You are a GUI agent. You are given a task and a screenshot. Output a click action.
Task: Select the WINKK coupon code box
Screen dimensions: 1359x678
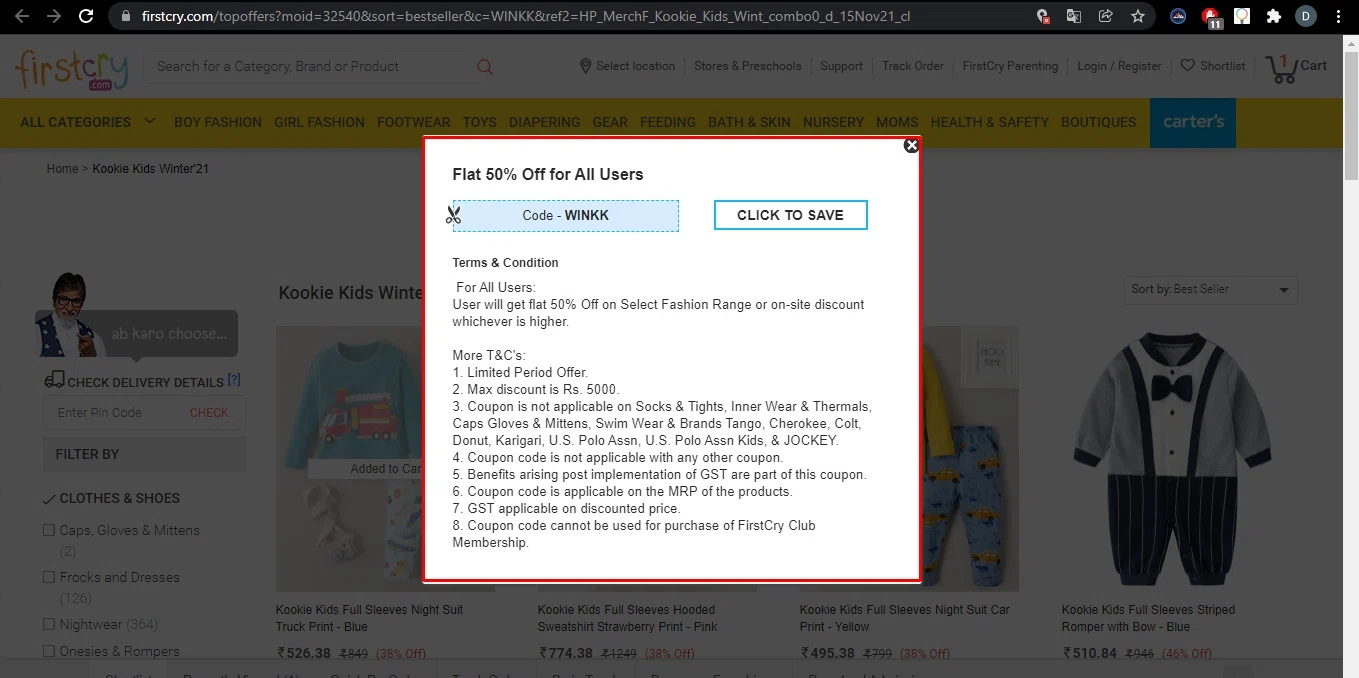565,215
